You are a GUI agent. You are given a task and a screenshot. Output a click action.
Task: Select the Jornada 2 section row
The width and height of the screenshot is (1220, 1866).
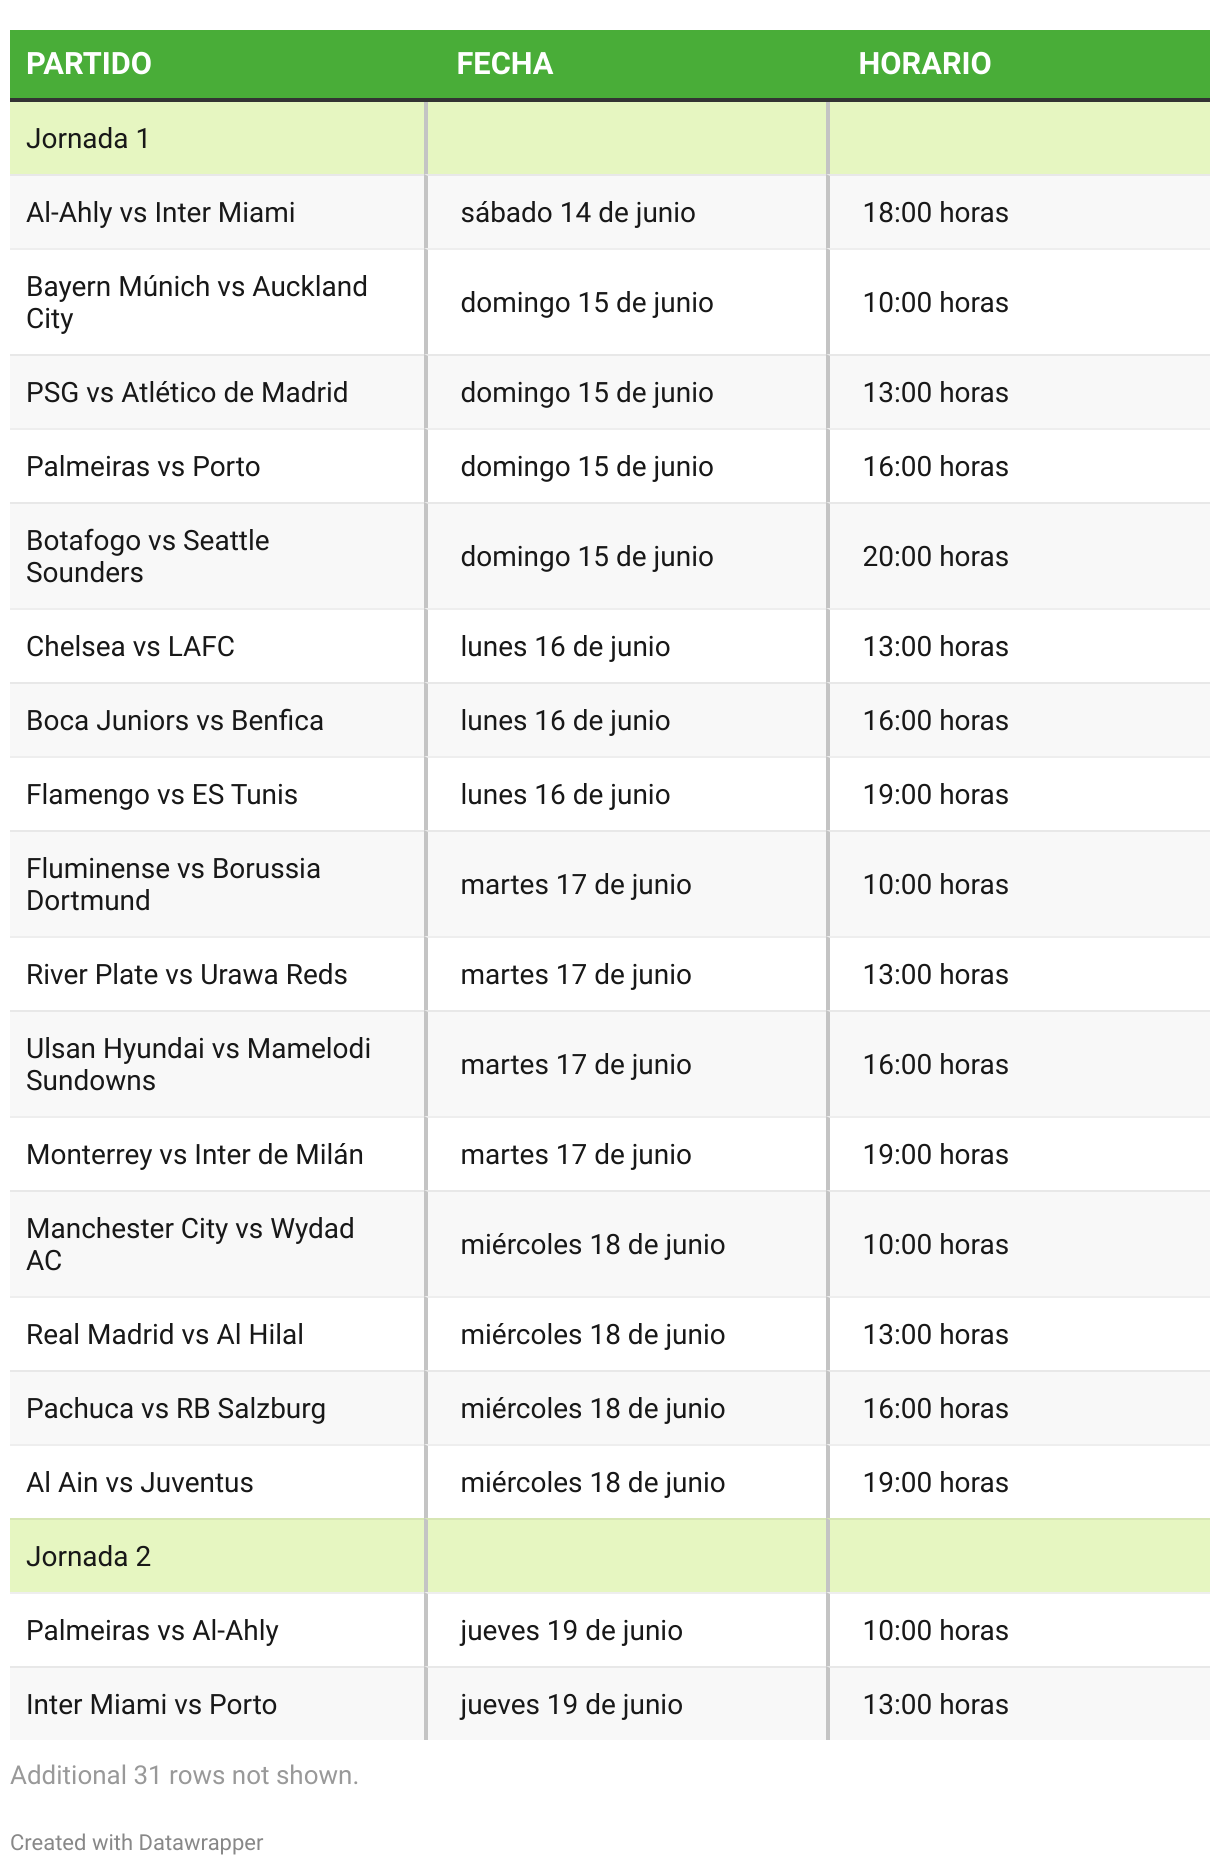pos(610,1556)
